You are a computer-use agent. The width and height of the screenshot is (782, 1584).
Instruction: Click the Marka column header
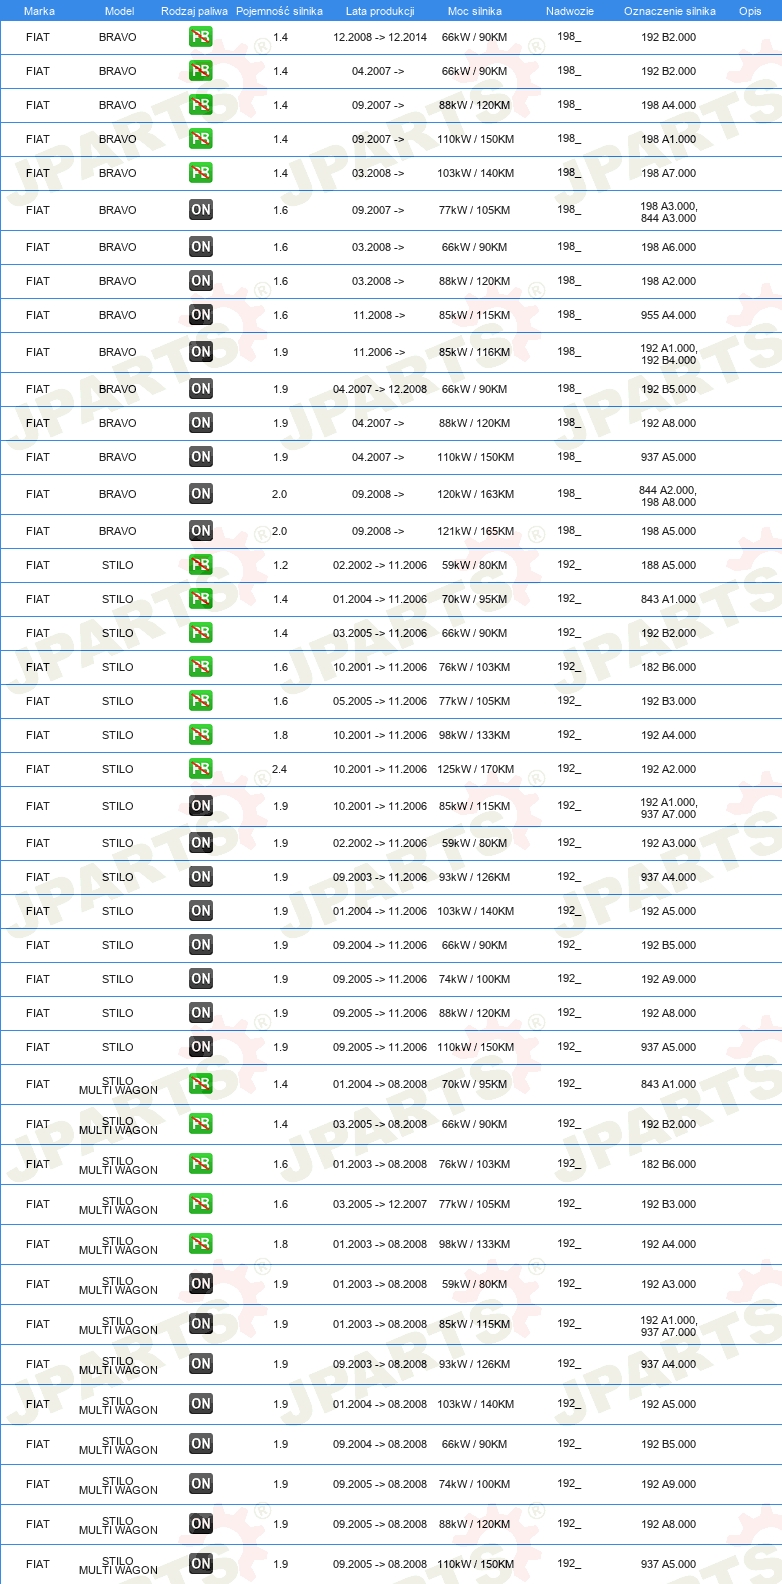click(x=39, y=11)
